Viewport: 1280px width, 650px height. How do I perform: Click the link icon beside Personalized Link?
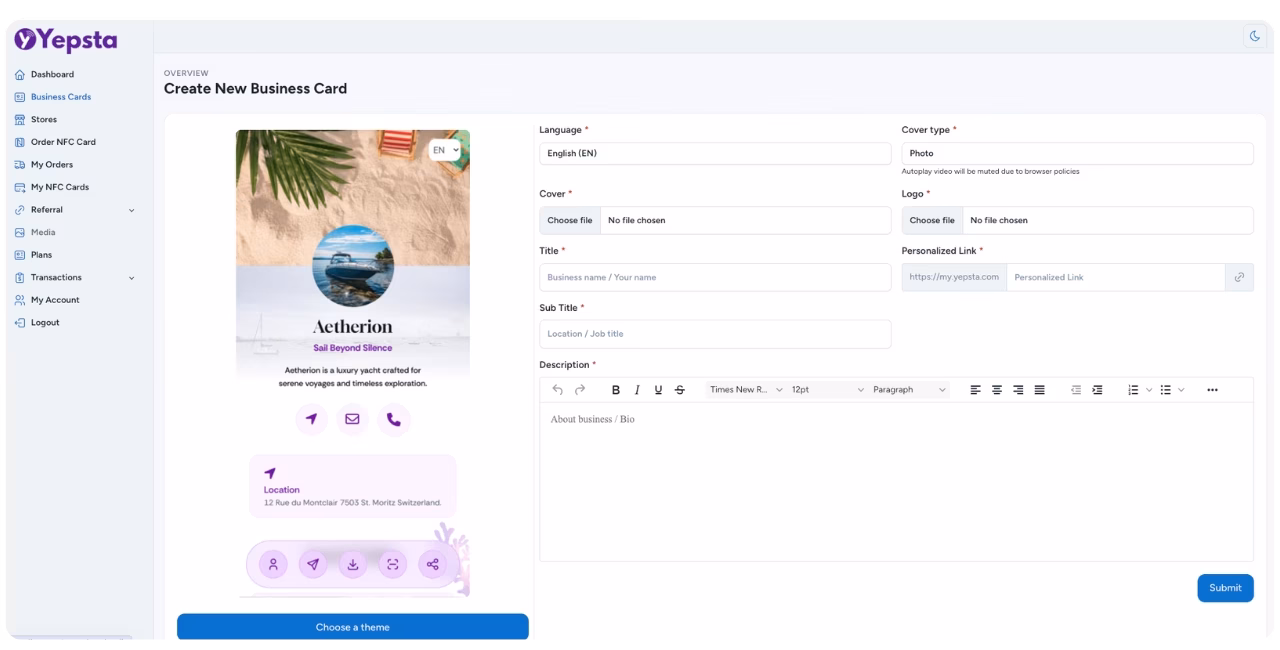[1239, 277]
